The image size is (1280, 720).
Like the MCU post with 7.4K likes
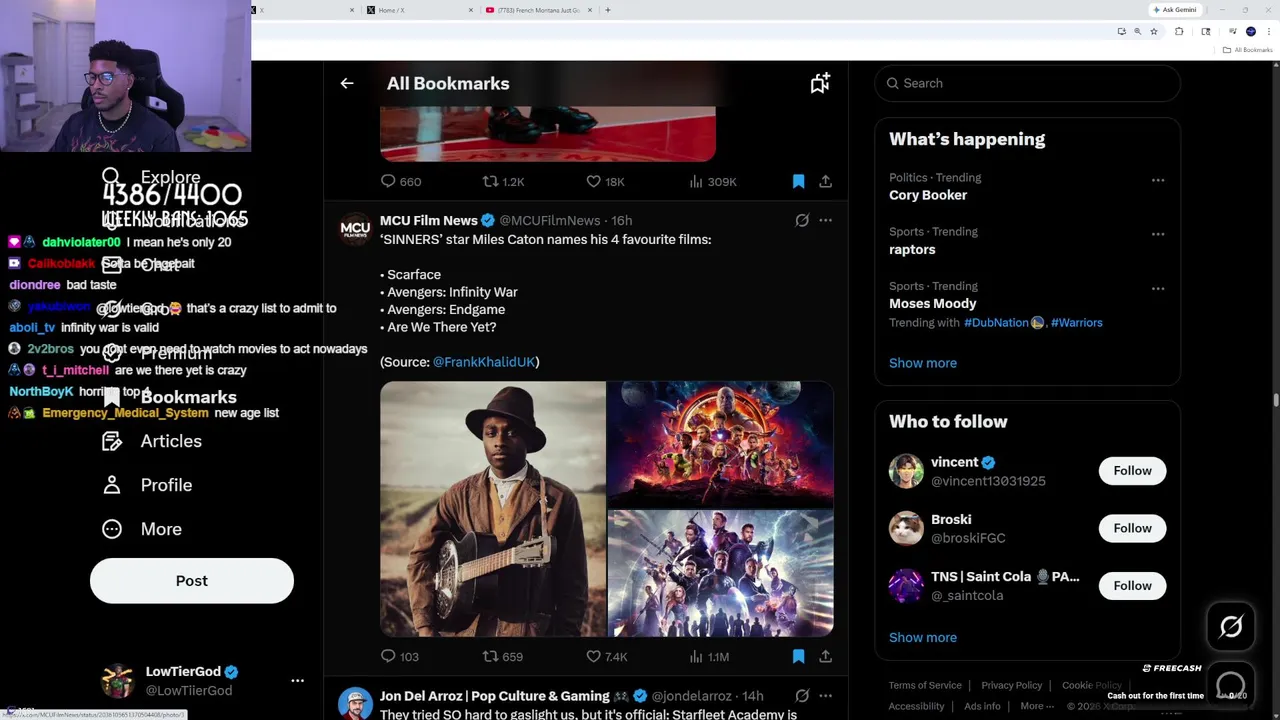click(606, 657)
